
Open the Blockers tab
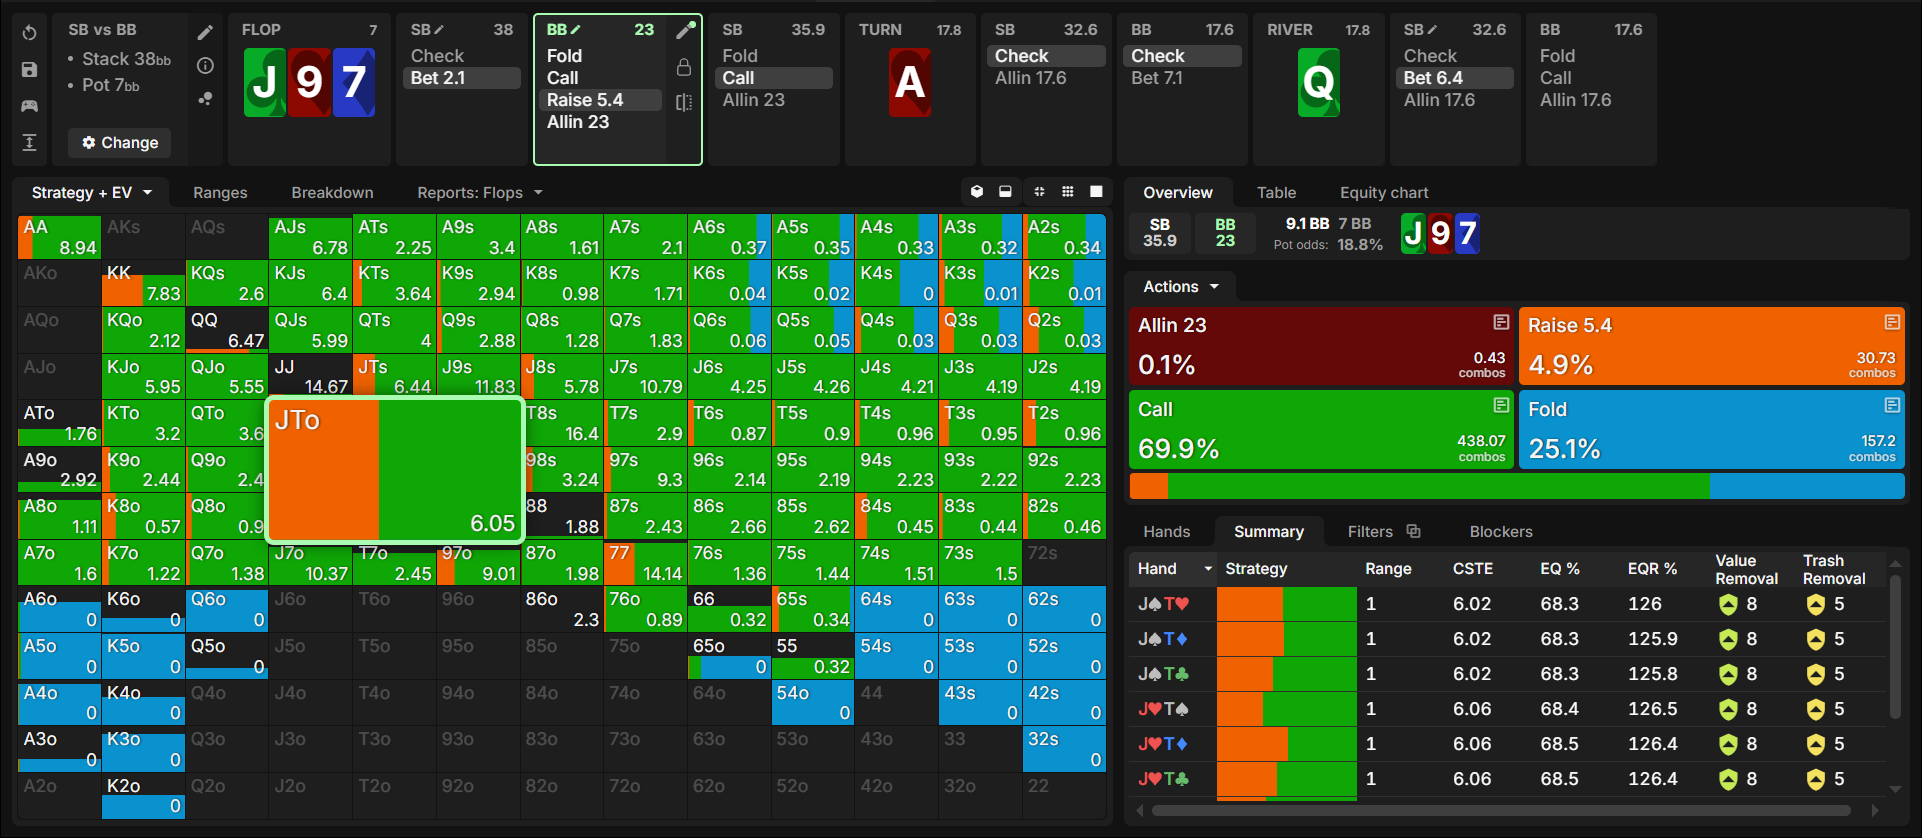tap(1500, 532)
